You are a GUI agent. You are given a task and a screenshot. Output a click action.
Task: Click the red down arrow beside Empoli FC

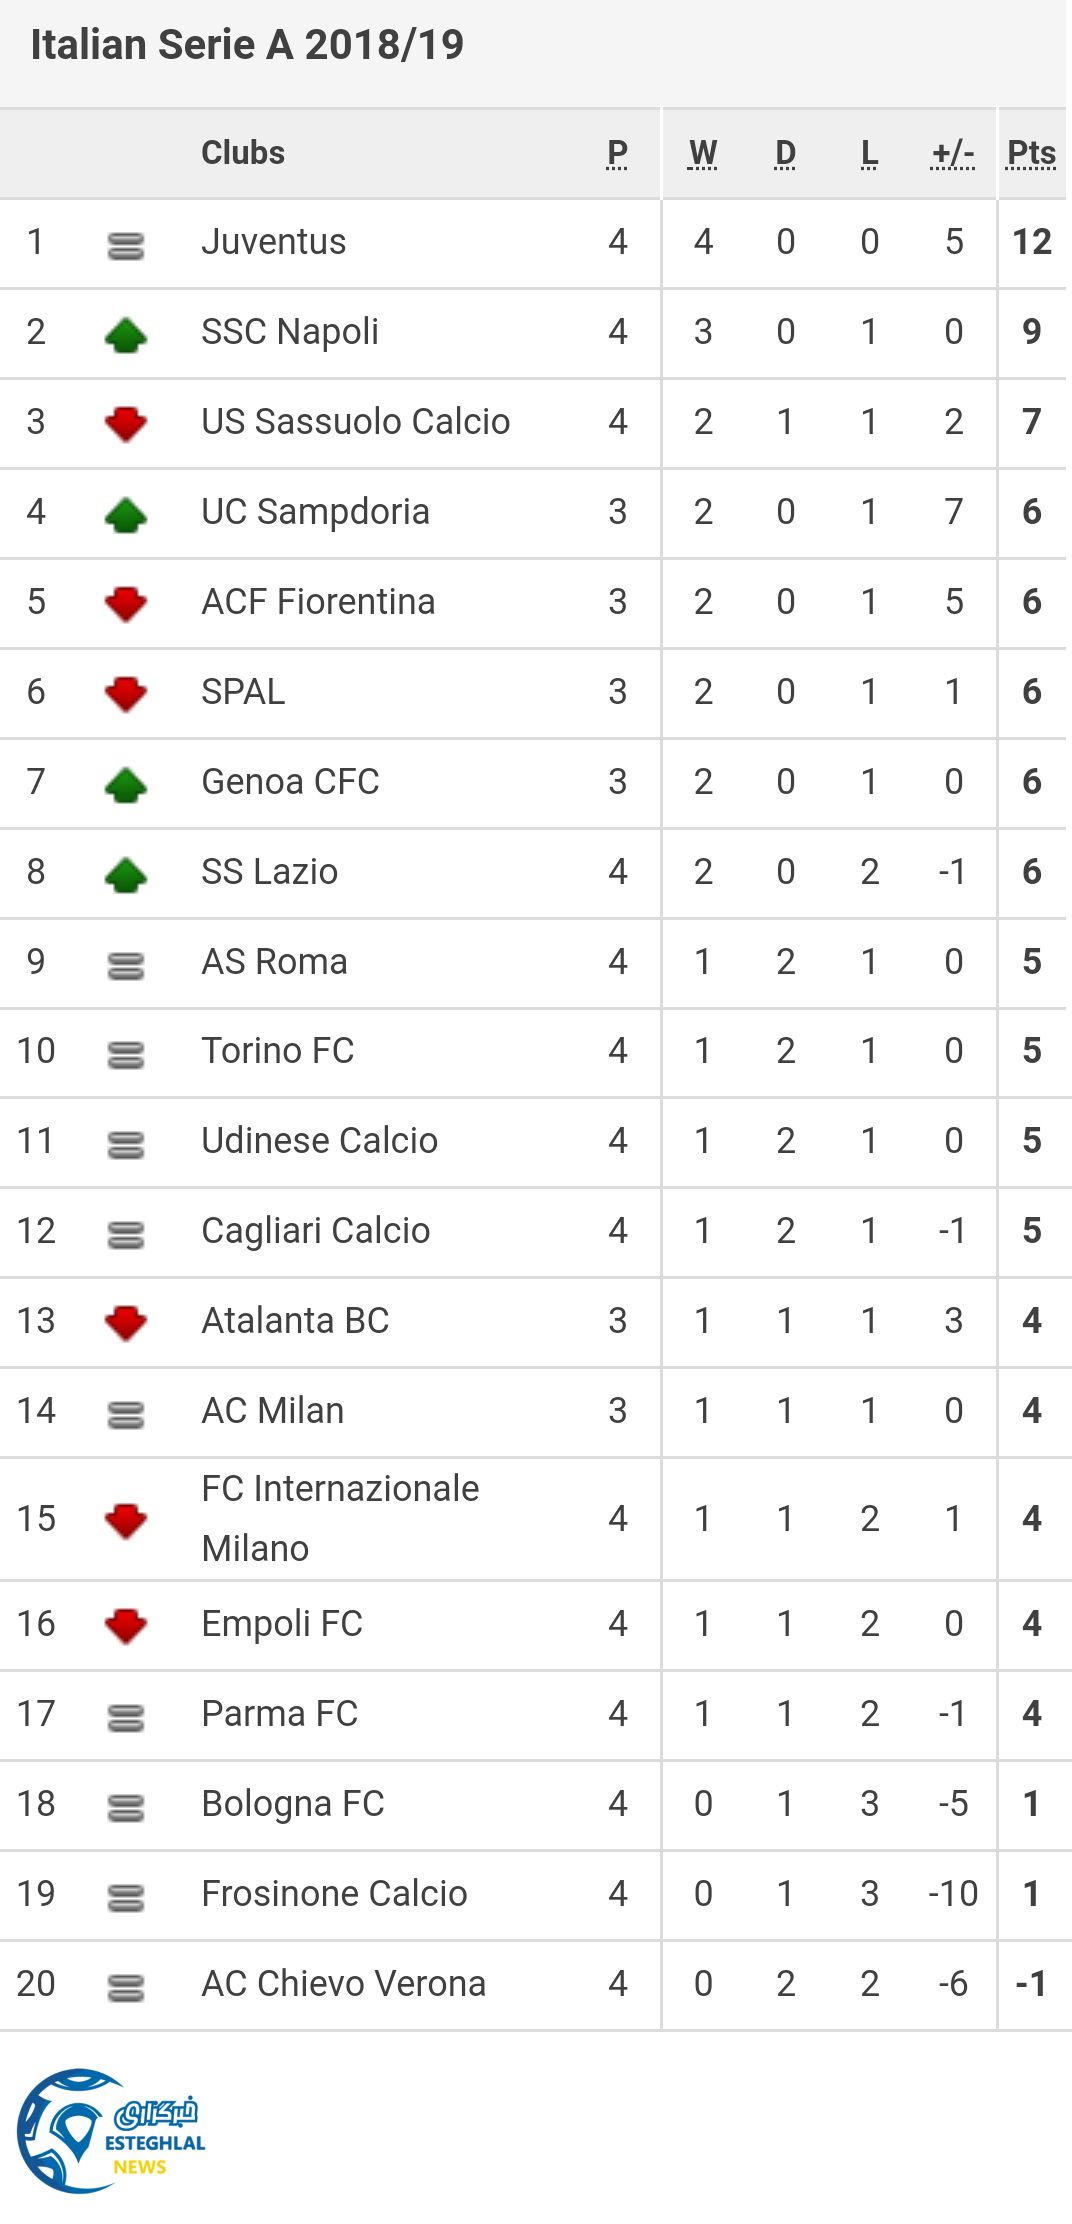126,1626
